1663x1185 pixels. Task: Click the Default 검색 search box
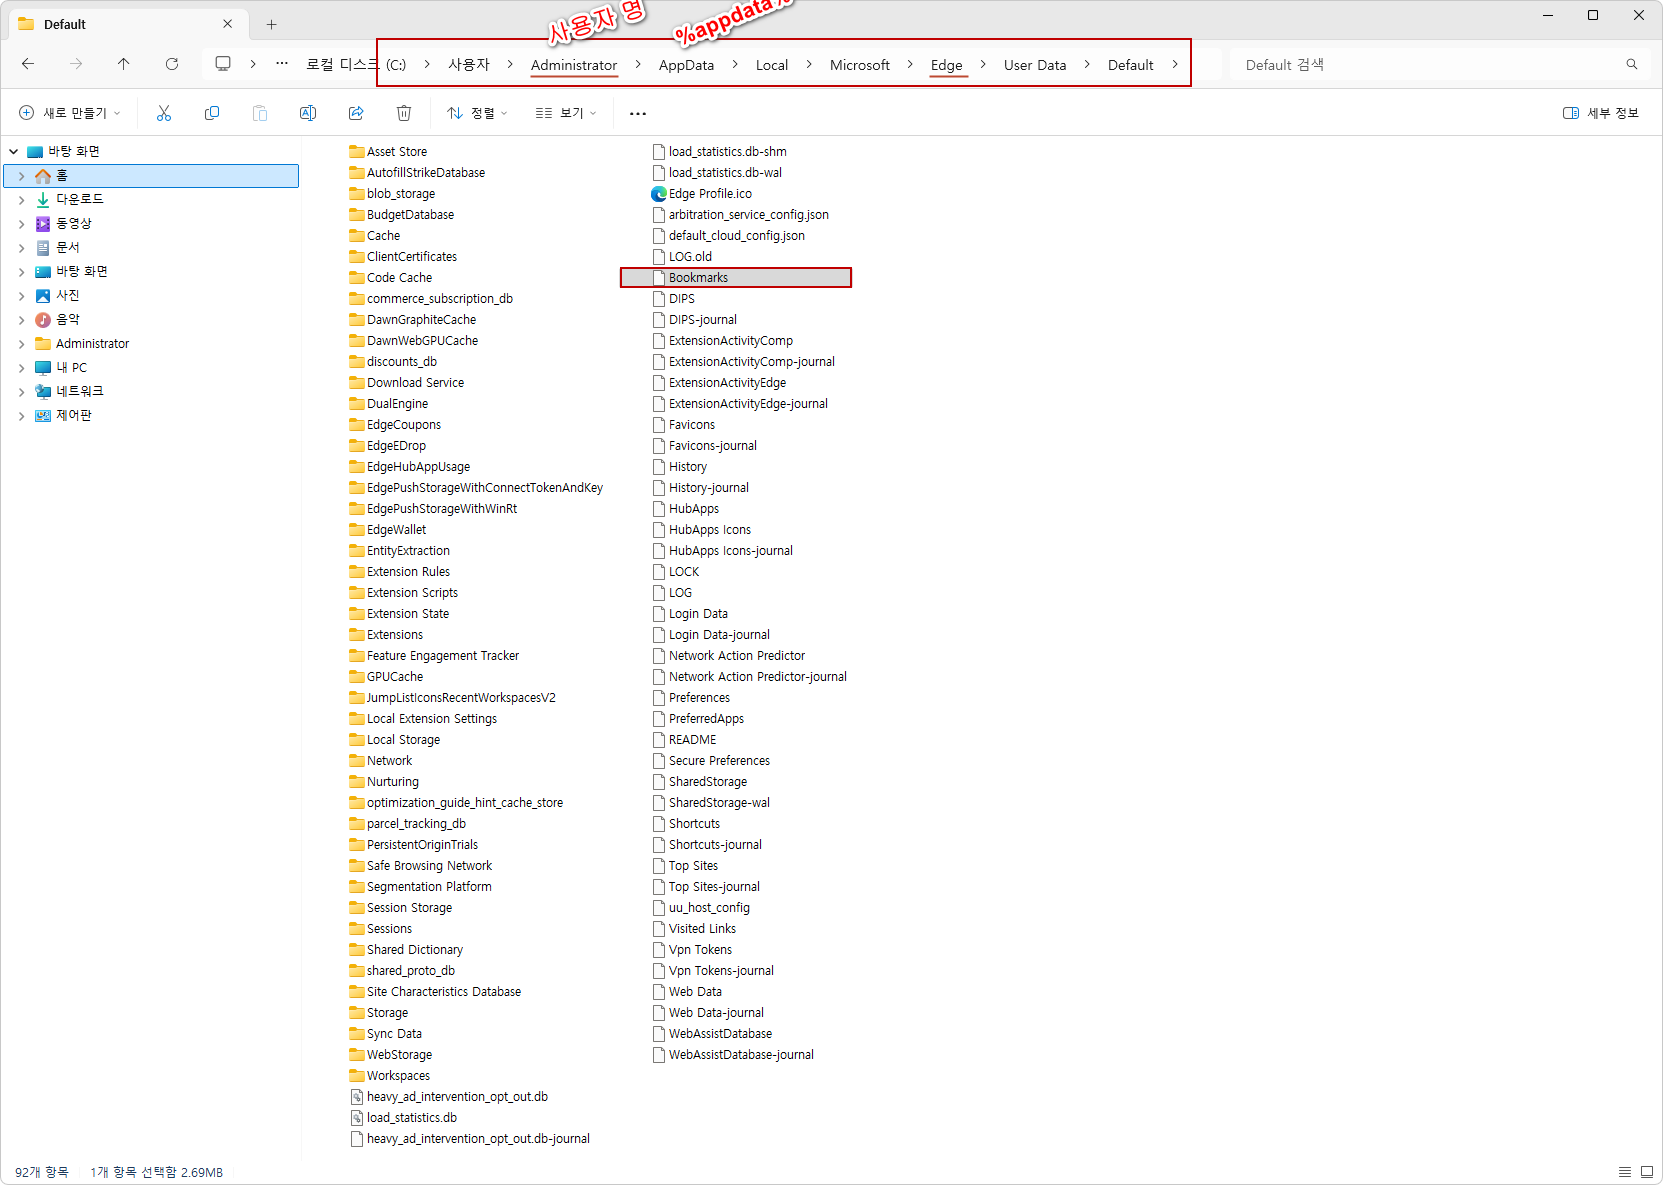click(1430, 64)
